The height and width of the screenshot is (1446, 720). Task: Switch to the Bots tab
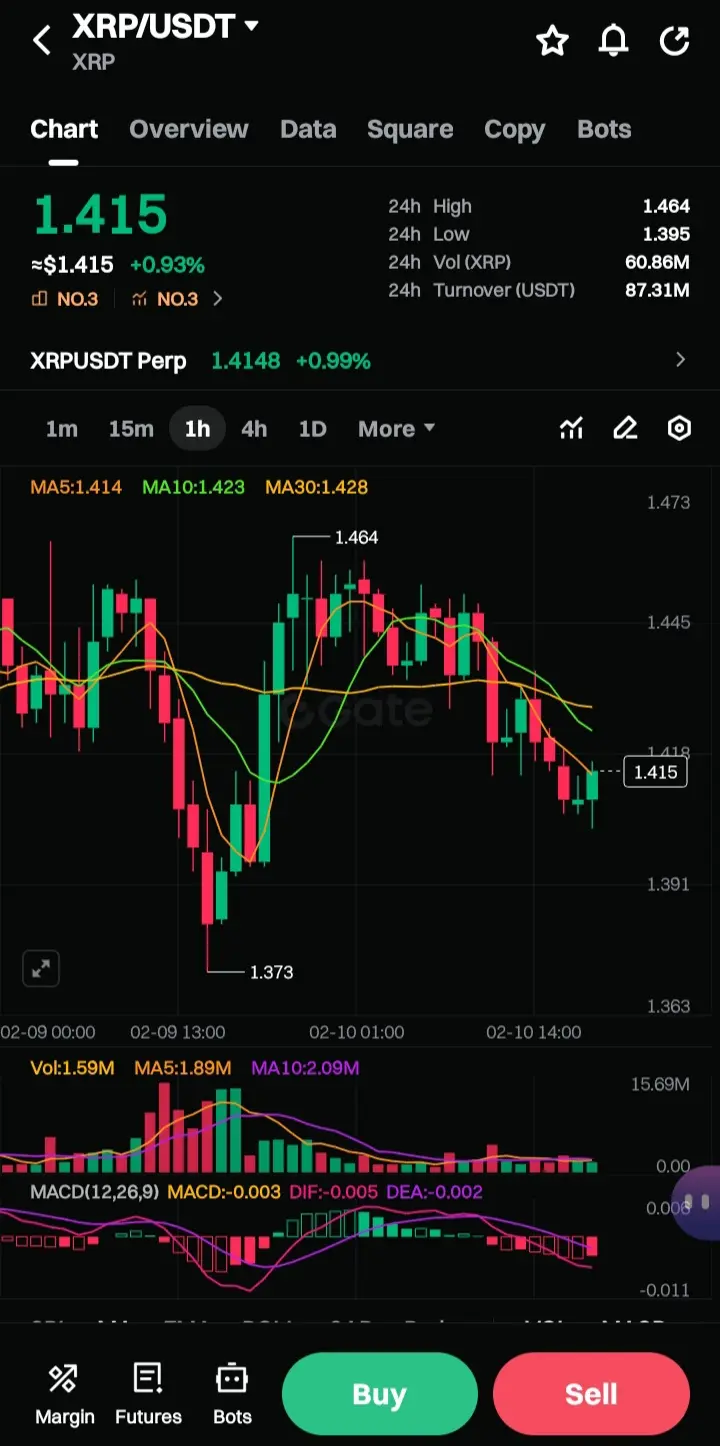pyautogui.click(x=604, y=129)
